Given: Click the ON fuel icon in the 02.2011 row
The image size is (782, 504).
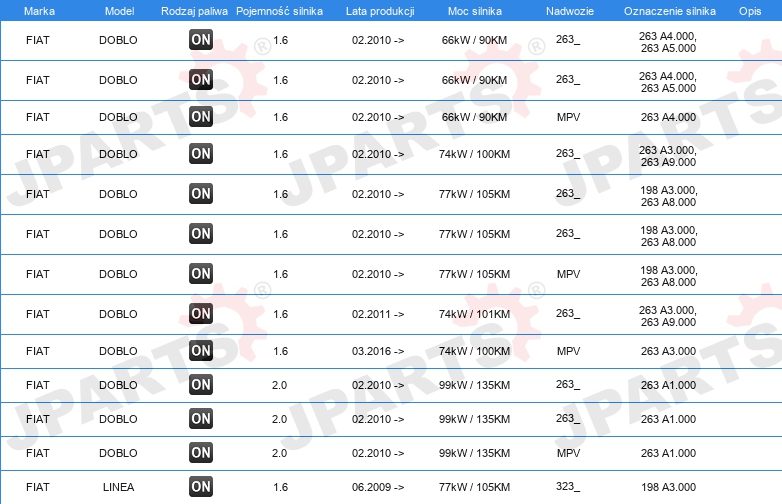Looking at the screenshot, I should (x=201, y=314).
